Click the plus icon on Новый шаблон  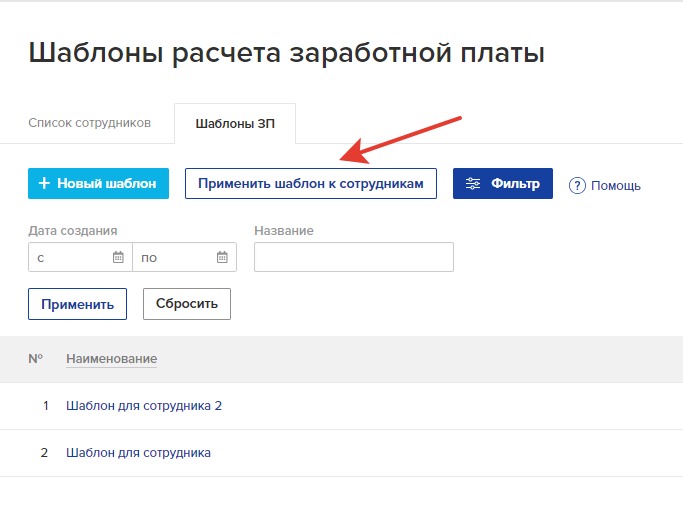click(x=44, y=183)
